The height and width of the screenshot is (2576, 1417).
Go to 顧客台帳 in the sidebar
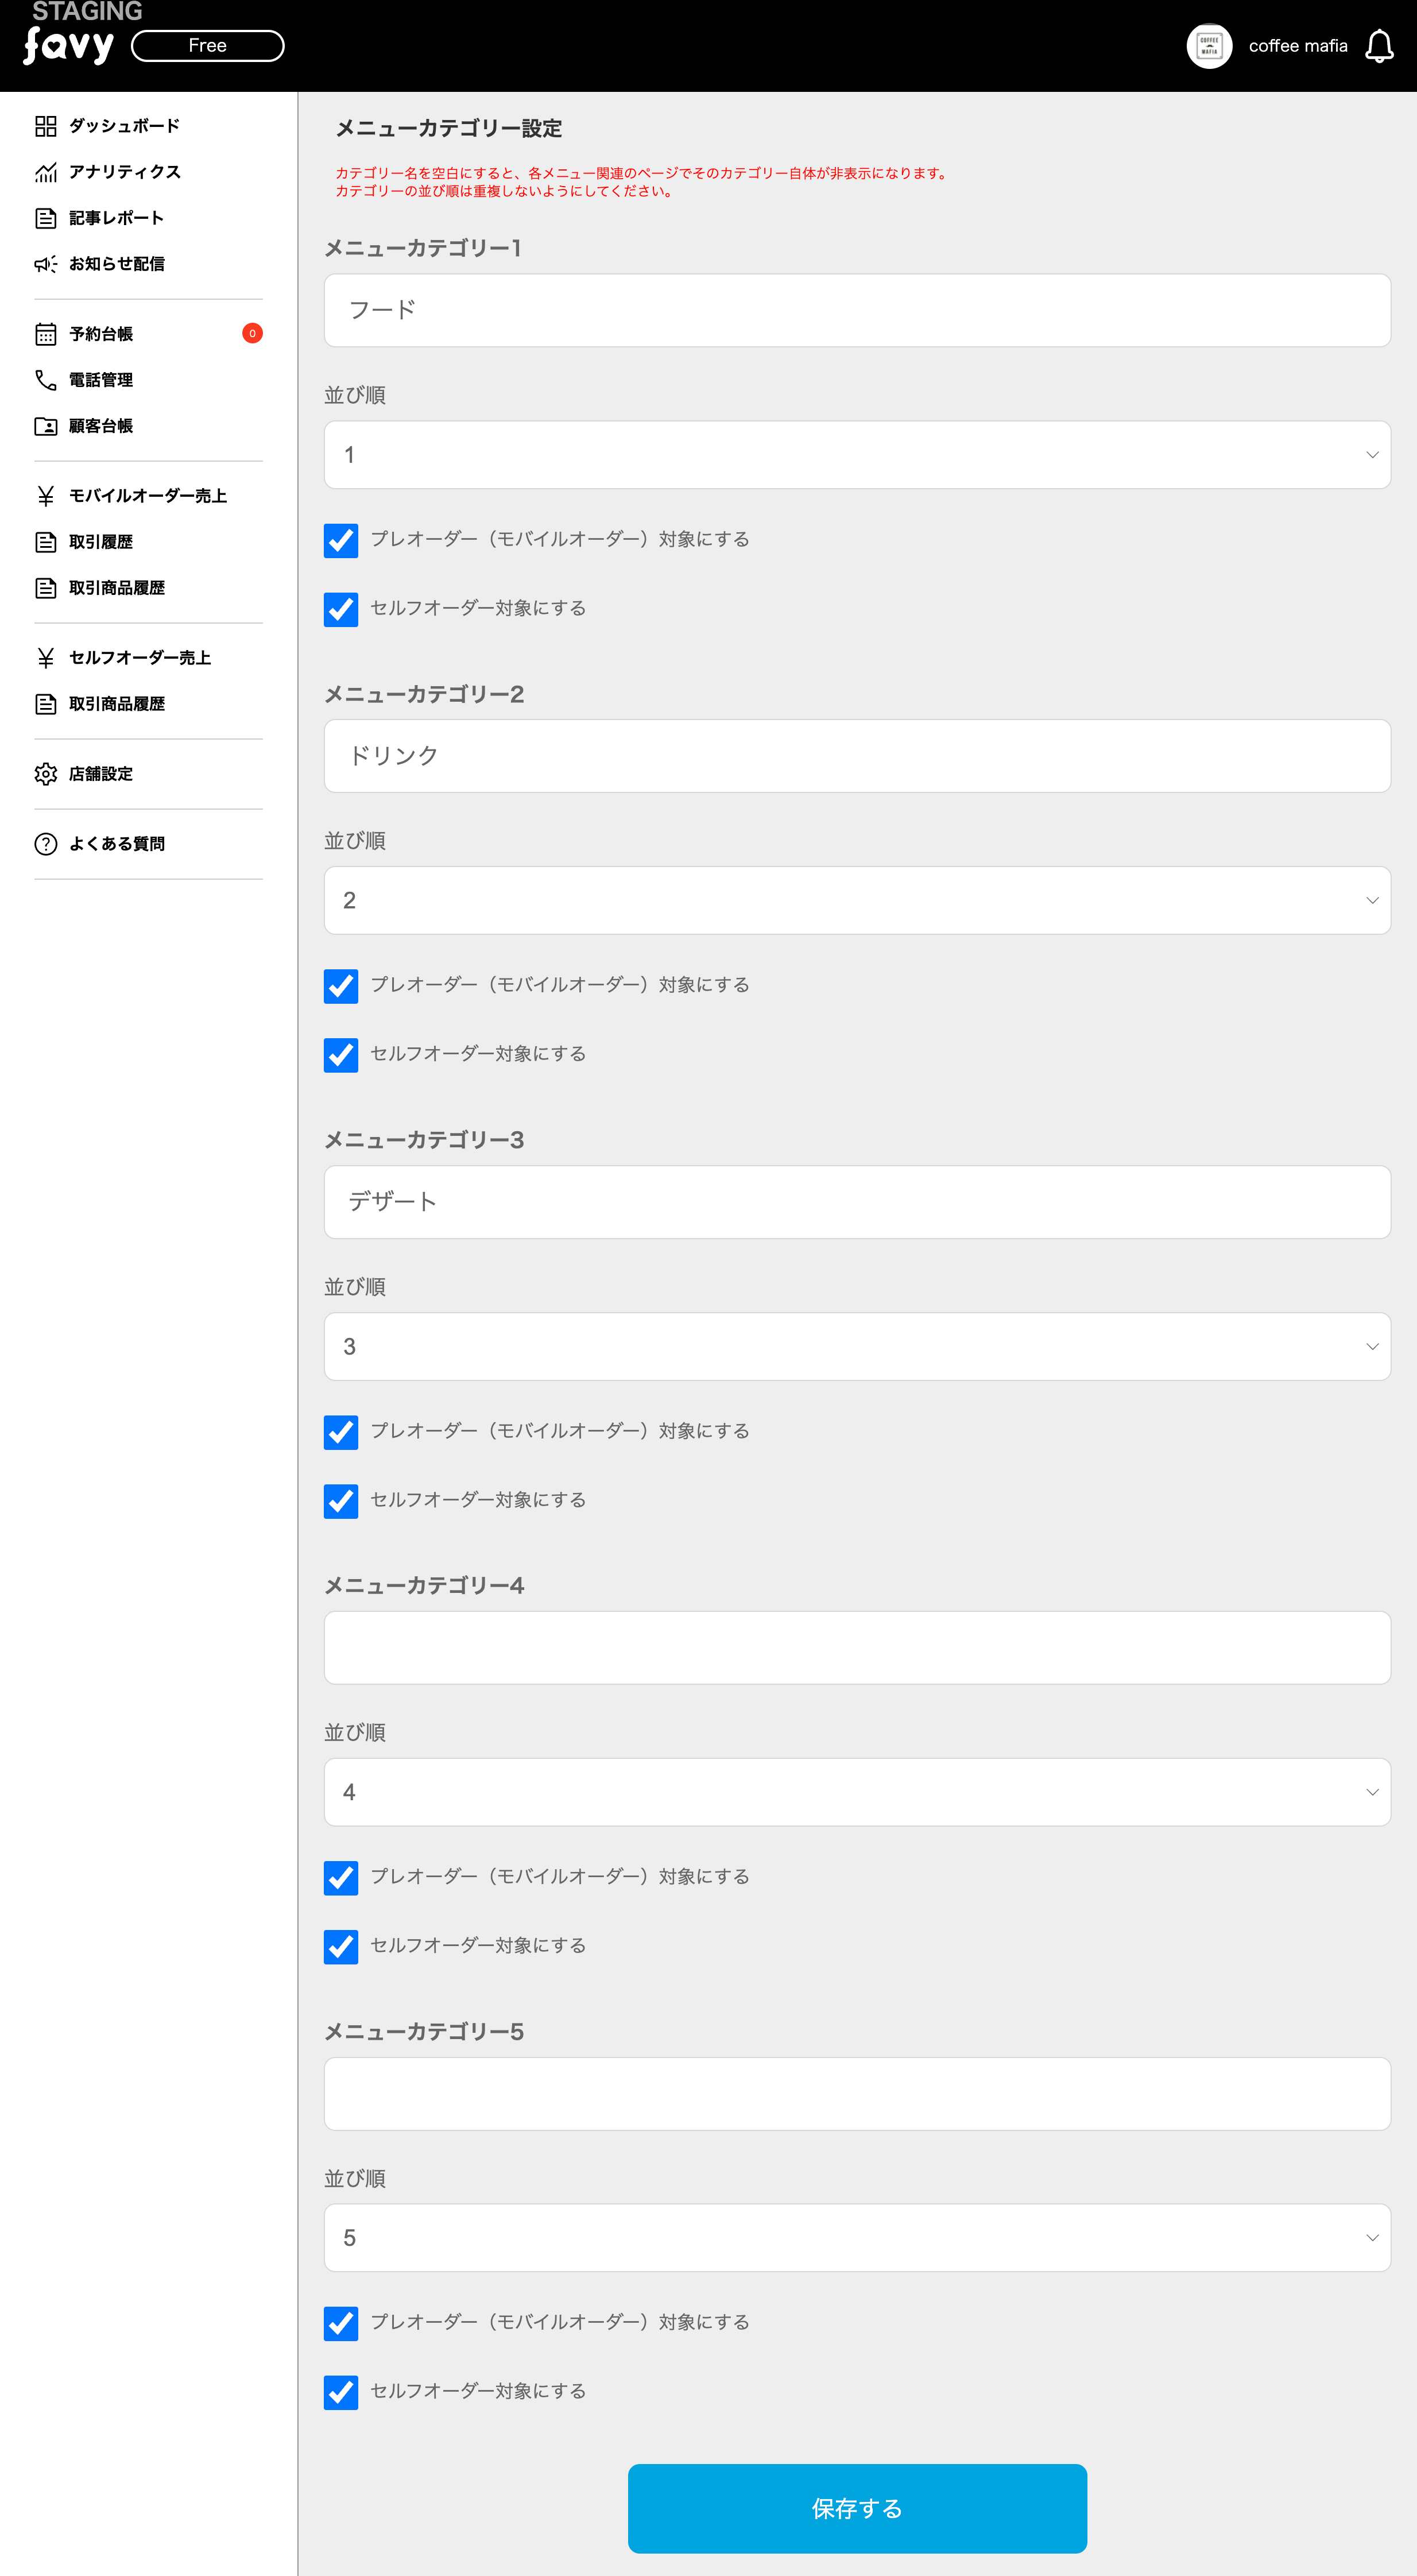pyautogui.click(x=101, y=426)
